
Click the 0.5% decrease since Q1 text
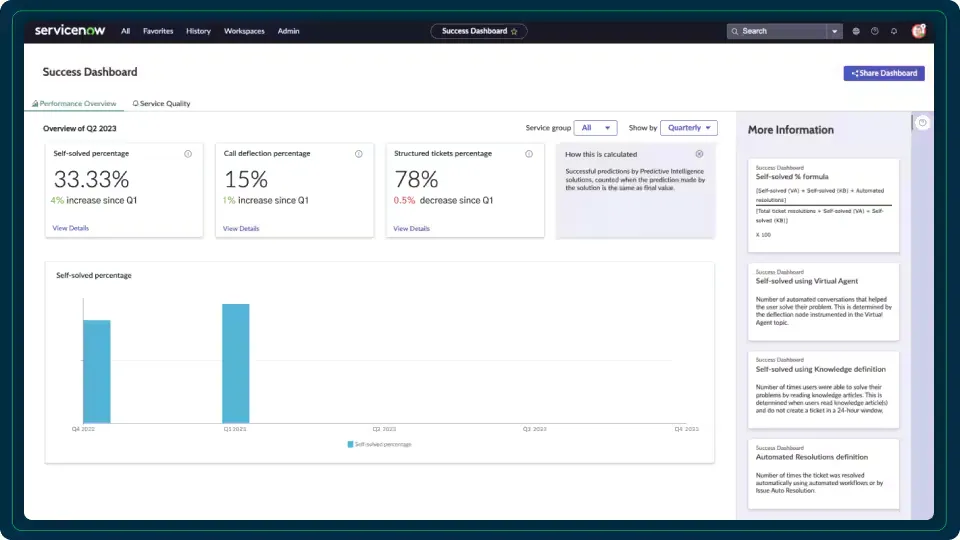coord(443,200)
